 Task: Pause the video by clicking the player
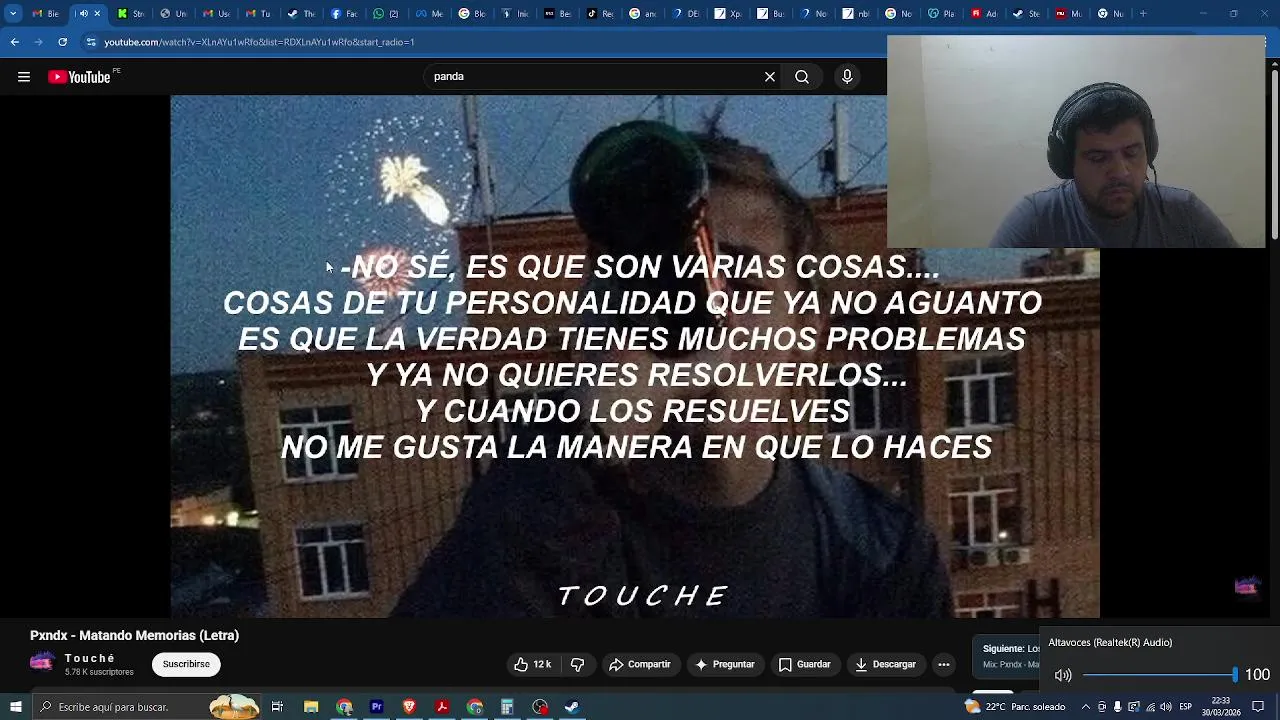point(635,356)
